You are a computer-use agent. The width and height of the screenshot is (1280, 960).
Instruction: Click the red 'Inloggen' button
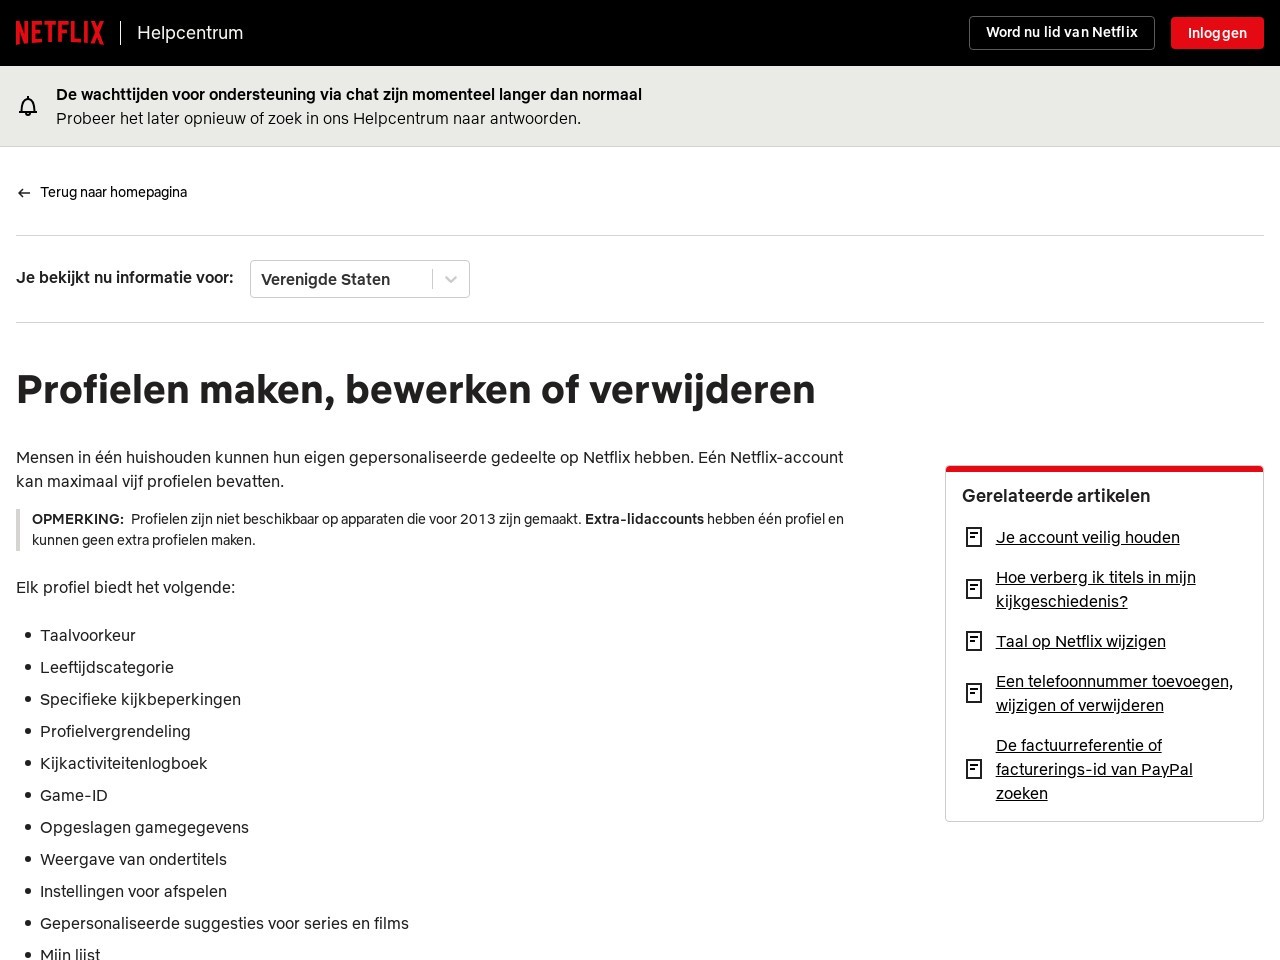click(1217, 33)
